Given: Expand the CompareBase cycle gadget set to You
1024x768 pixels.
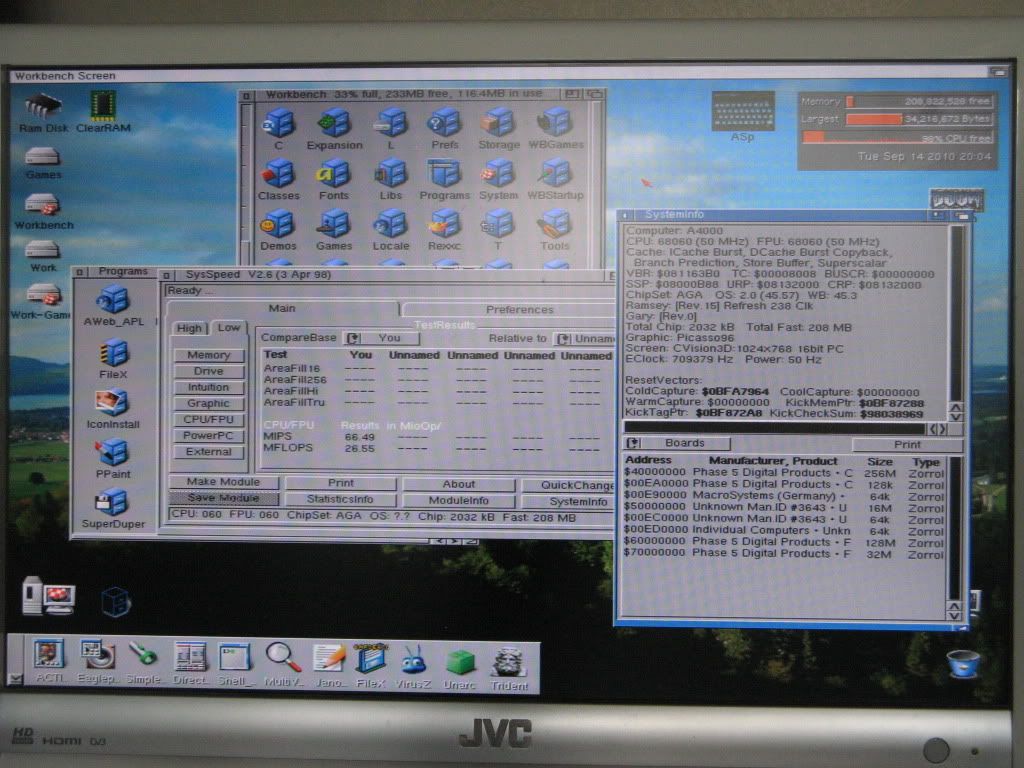Looking at the screenshot, I should point(380,338).
